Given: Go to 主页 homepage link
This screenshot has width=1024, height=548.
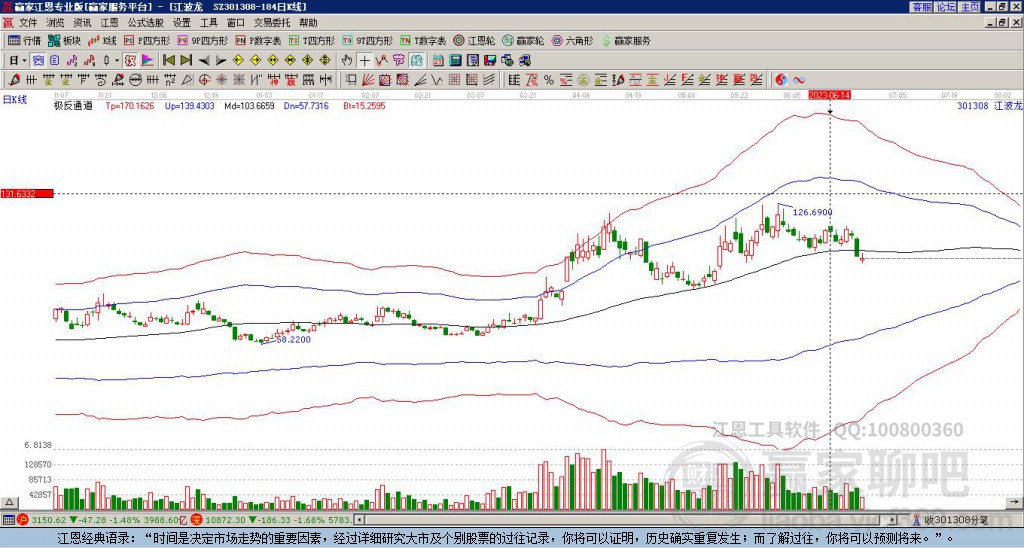Looking at the screenshot, I should click(x=970, y=7).
